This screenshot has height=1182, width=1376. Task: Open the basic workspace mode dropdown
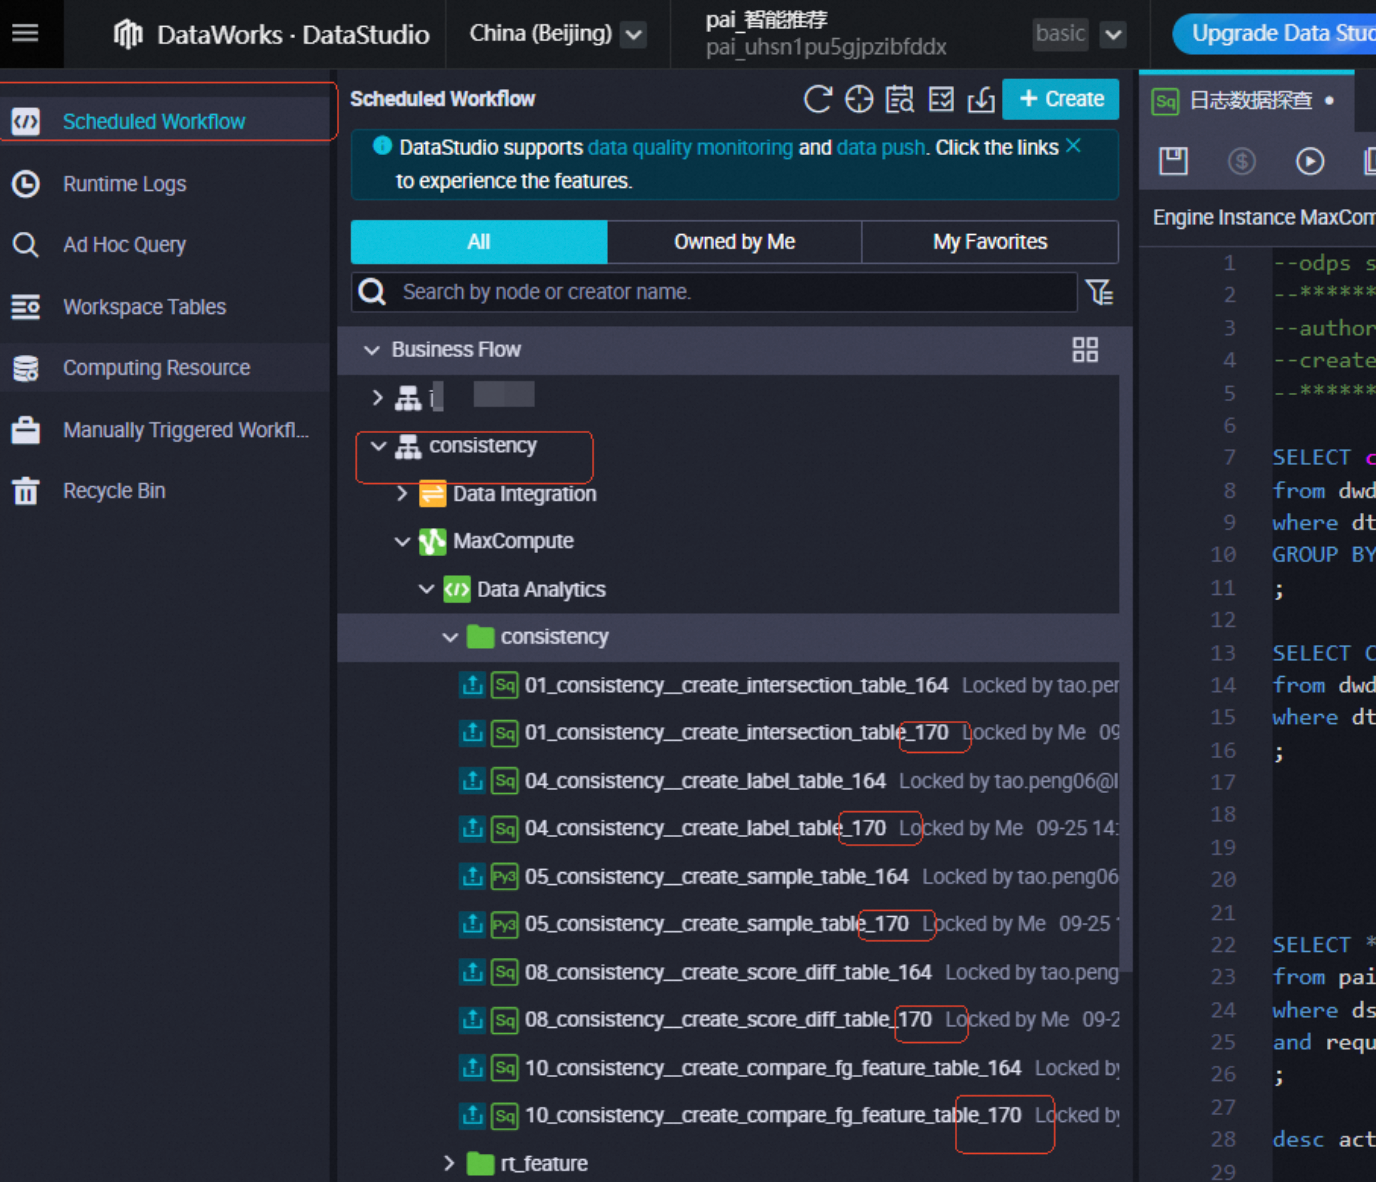(x=1112, y=35)
